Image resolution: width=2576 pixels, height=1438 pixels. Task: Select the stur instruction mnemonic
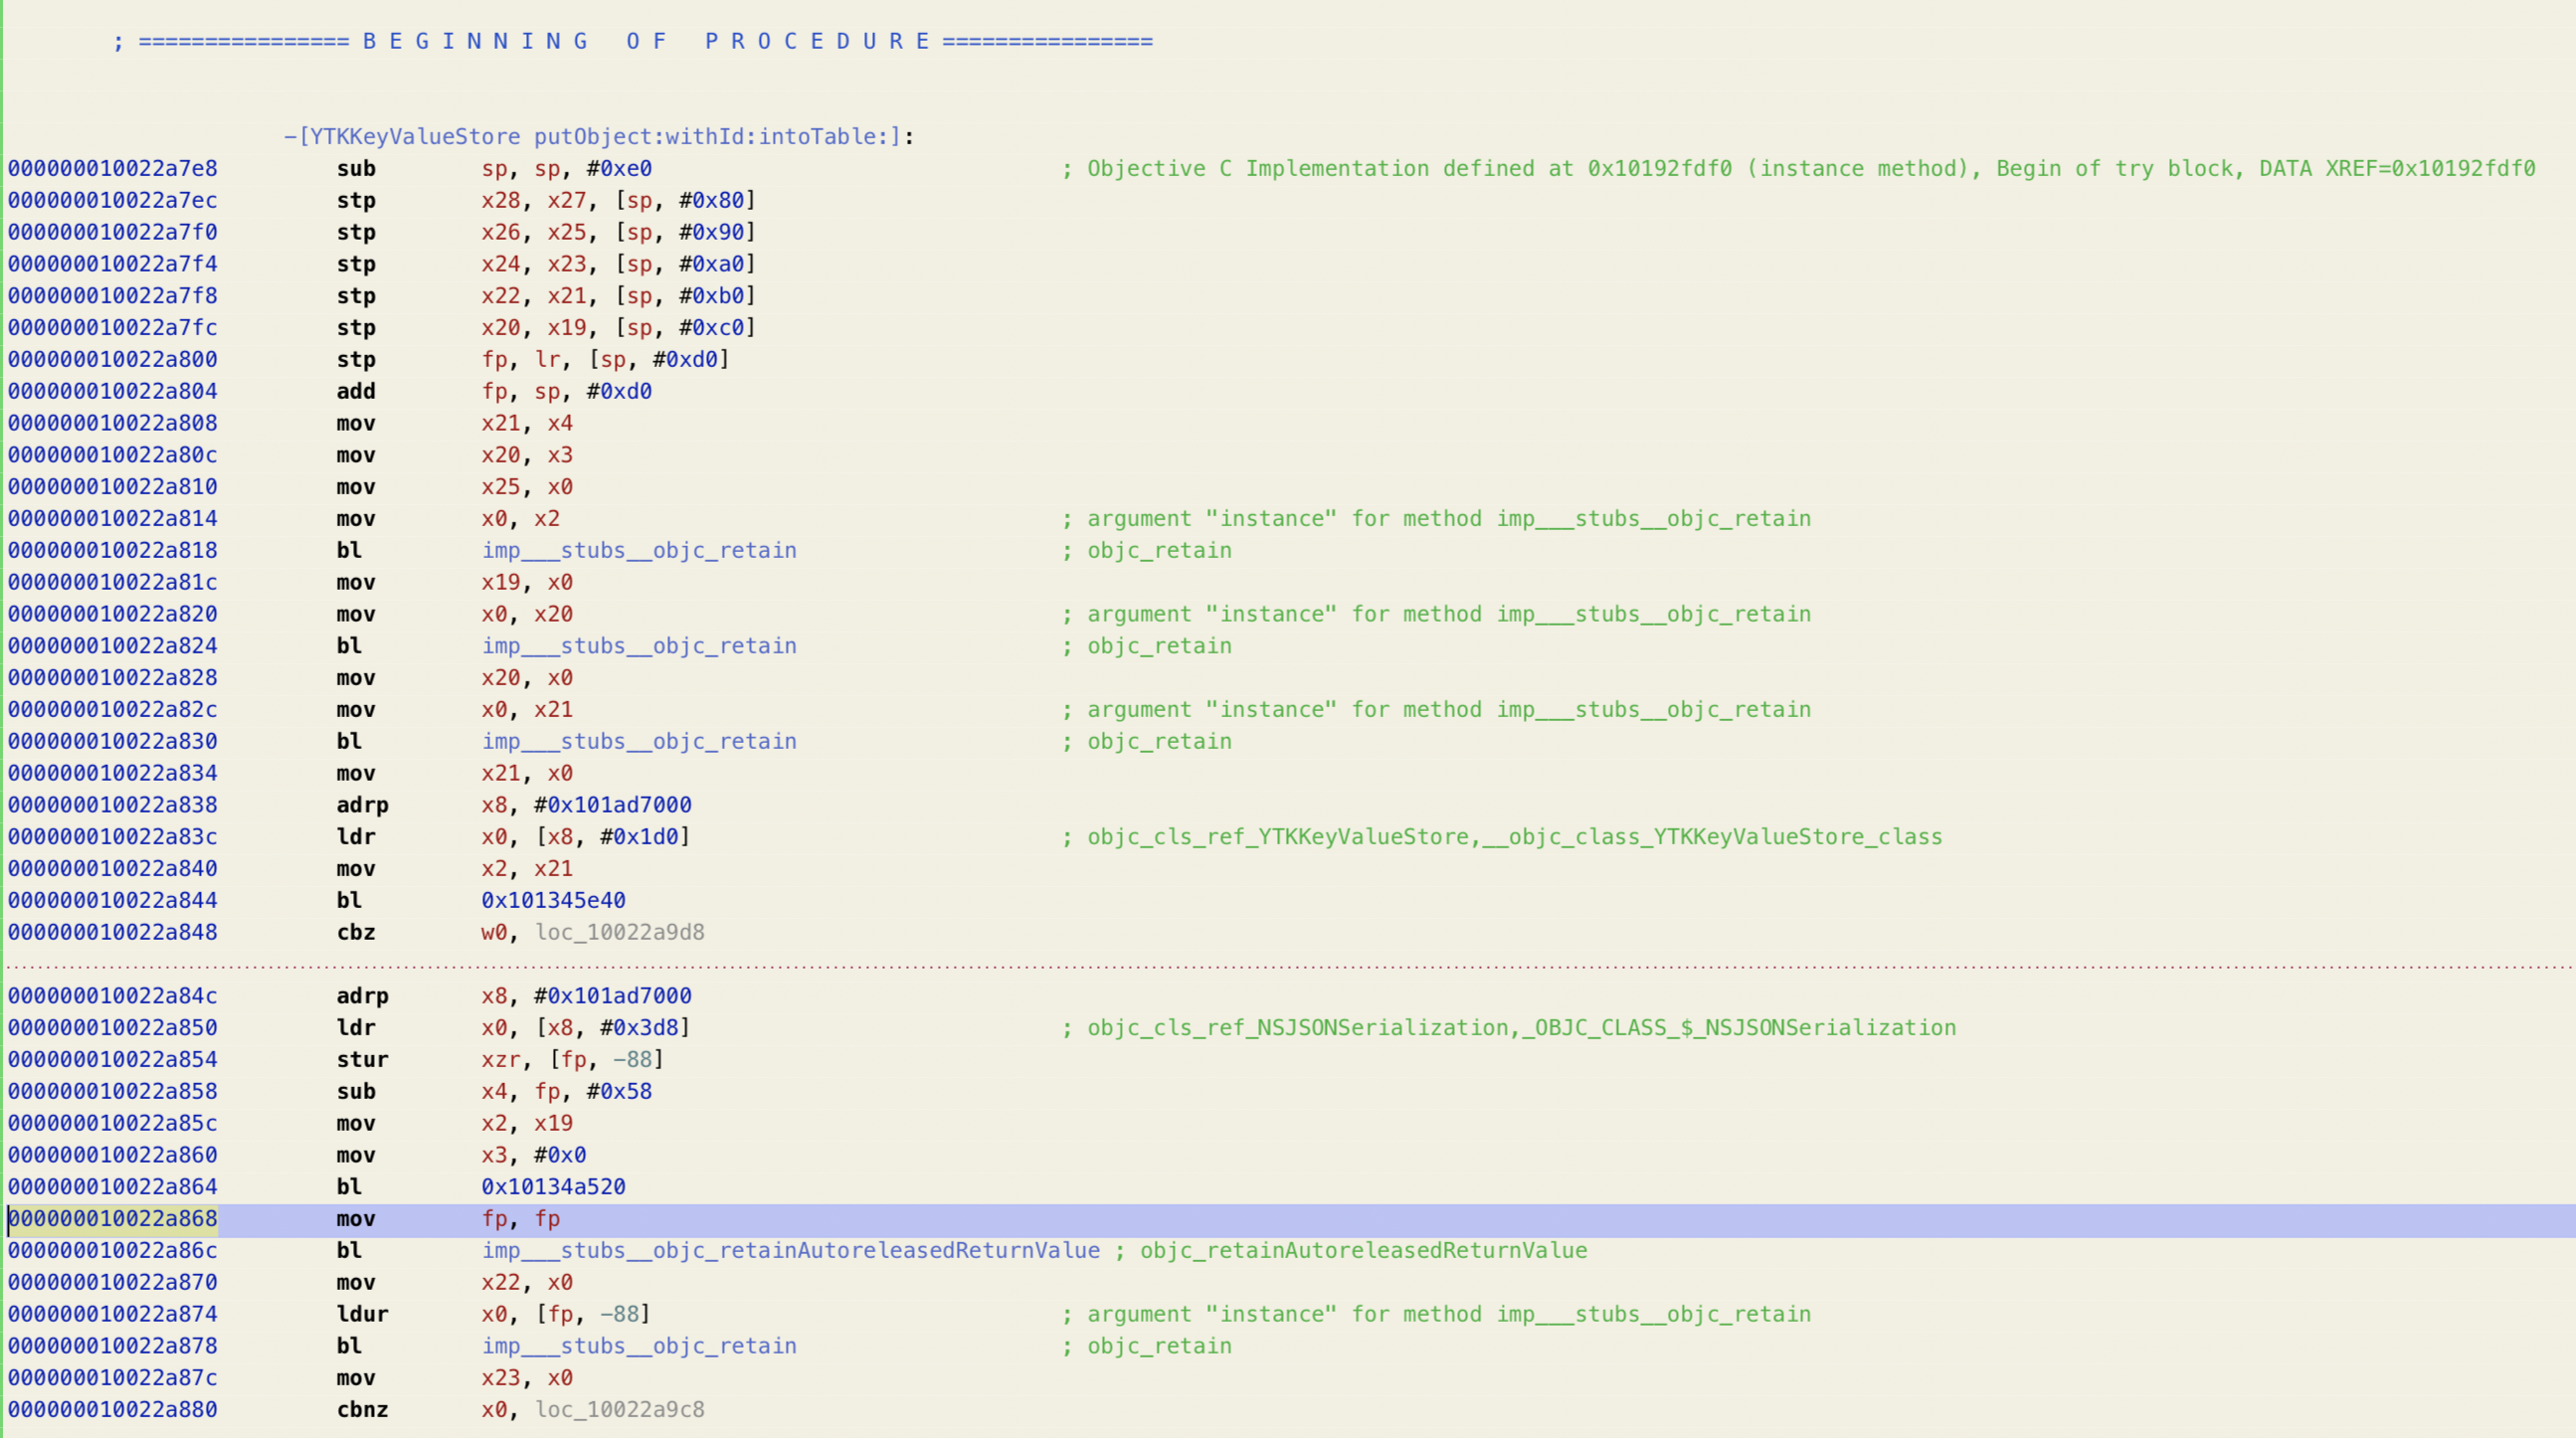pos(362,1060)
